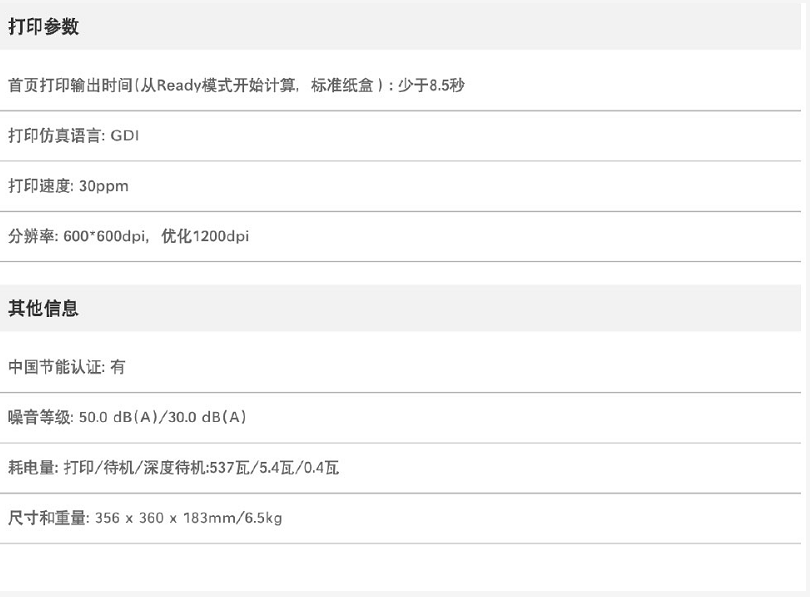This screenshot has width=810, height=597.
Task: Select the 分辨率 600*600dpi row
Action: [x=400, y=237]
